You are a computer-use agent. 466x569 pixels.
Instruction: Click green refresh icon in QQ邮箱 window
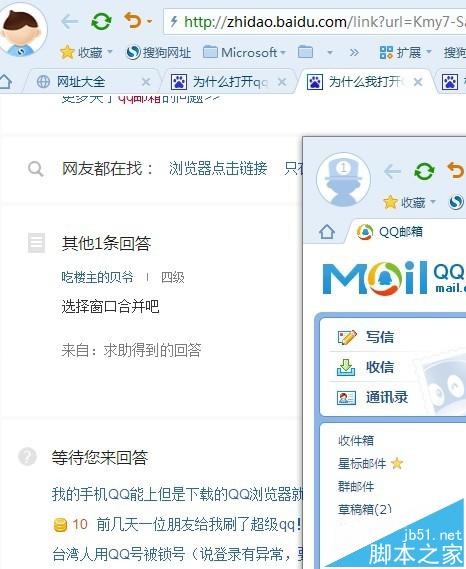[424, 171]
